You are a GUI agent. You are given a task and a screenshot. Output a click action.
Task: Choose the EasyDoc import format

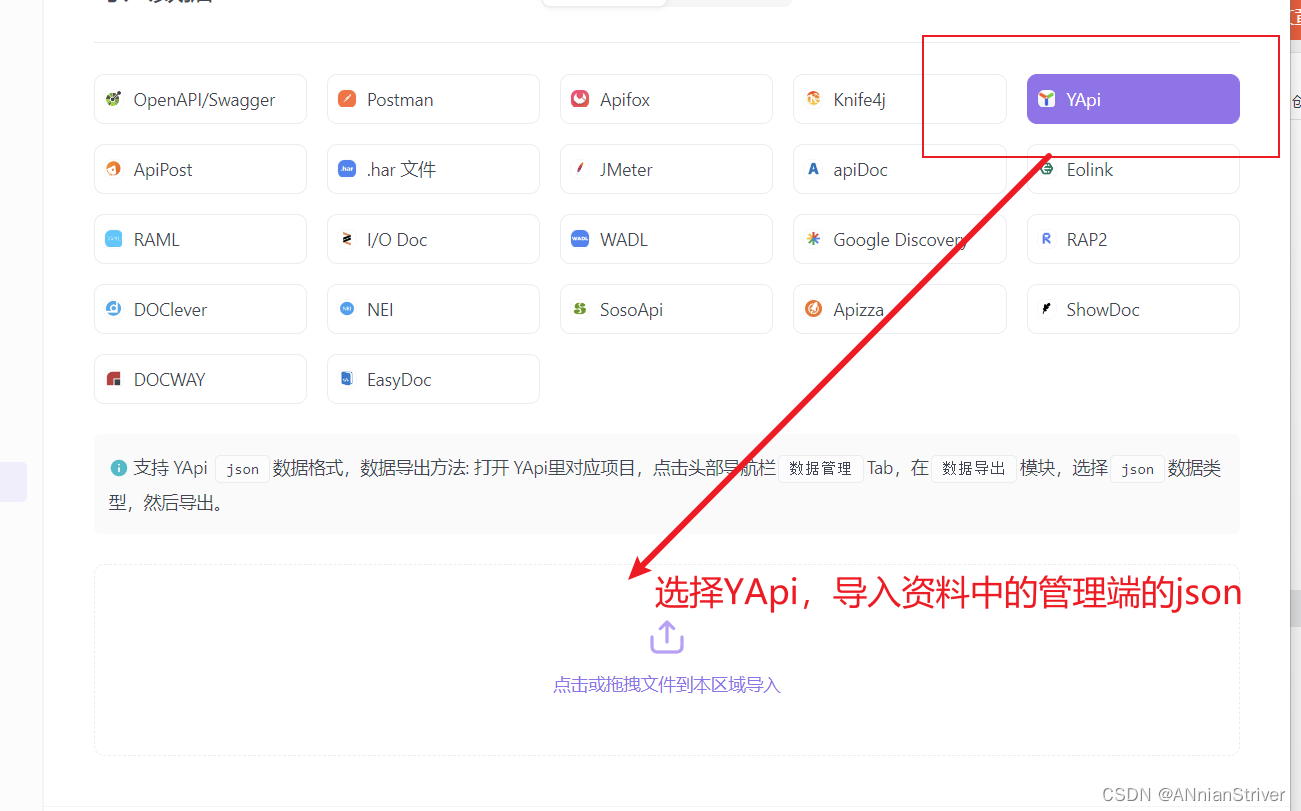(x=432, y=379)
